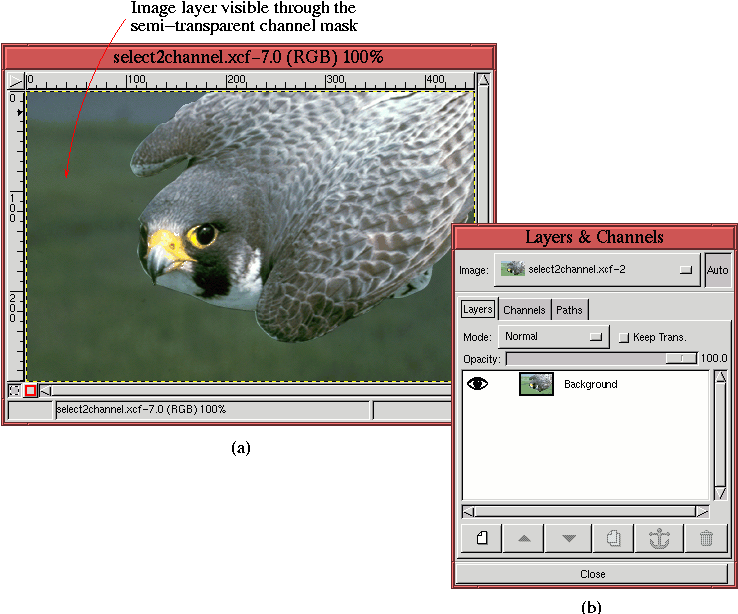This screenshot has width=738, height=614.
Task: Select the Background layer thumbnail
Action: 536,384
